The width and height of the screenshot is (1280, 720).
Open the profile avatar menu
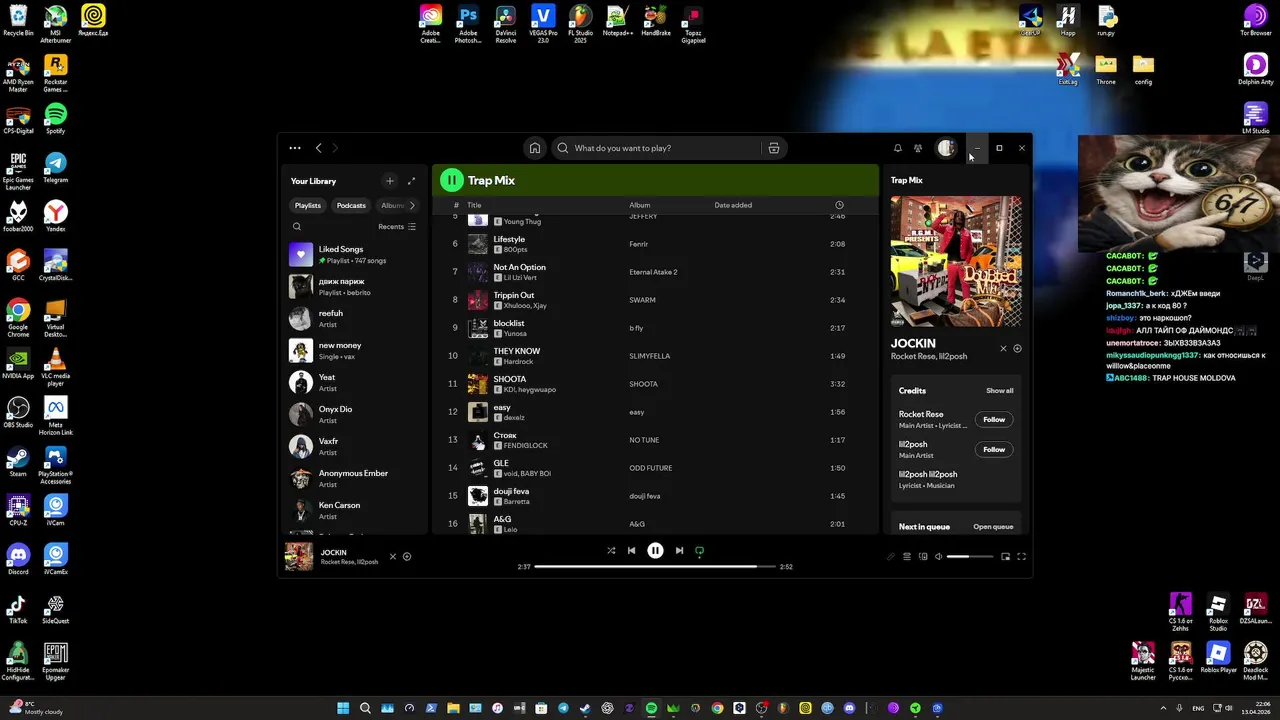tap(946, 148)
